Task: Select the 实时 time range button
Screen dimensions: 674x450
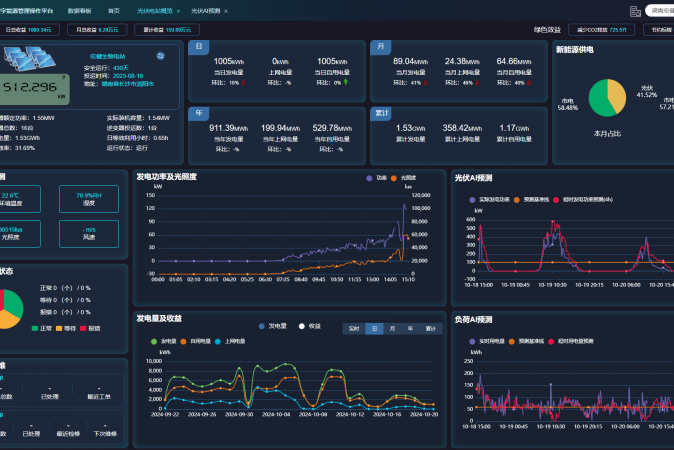Action: click(352, 328)
